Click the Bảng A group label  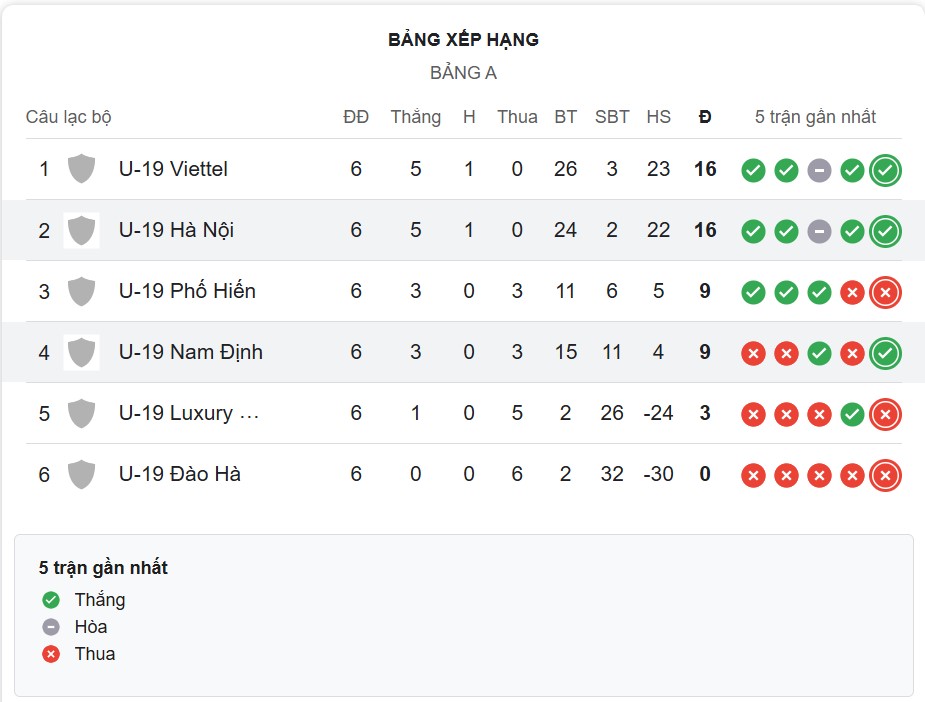click(x=463, y=73)
